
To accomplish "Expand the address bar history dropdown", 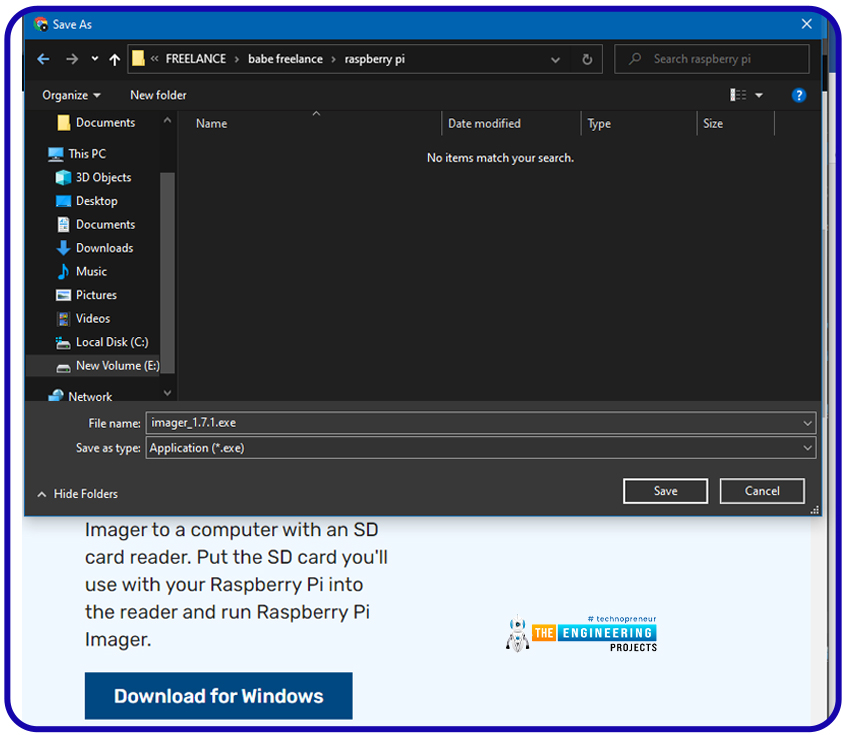I will (x=555, y=59).
